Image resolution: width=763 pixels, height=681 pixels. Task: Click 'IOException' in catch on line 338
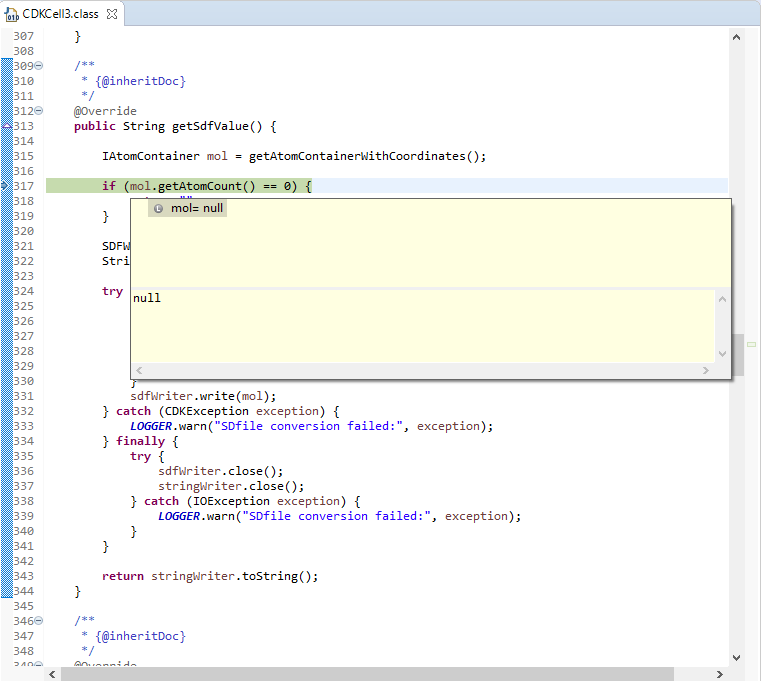point(231,501)
